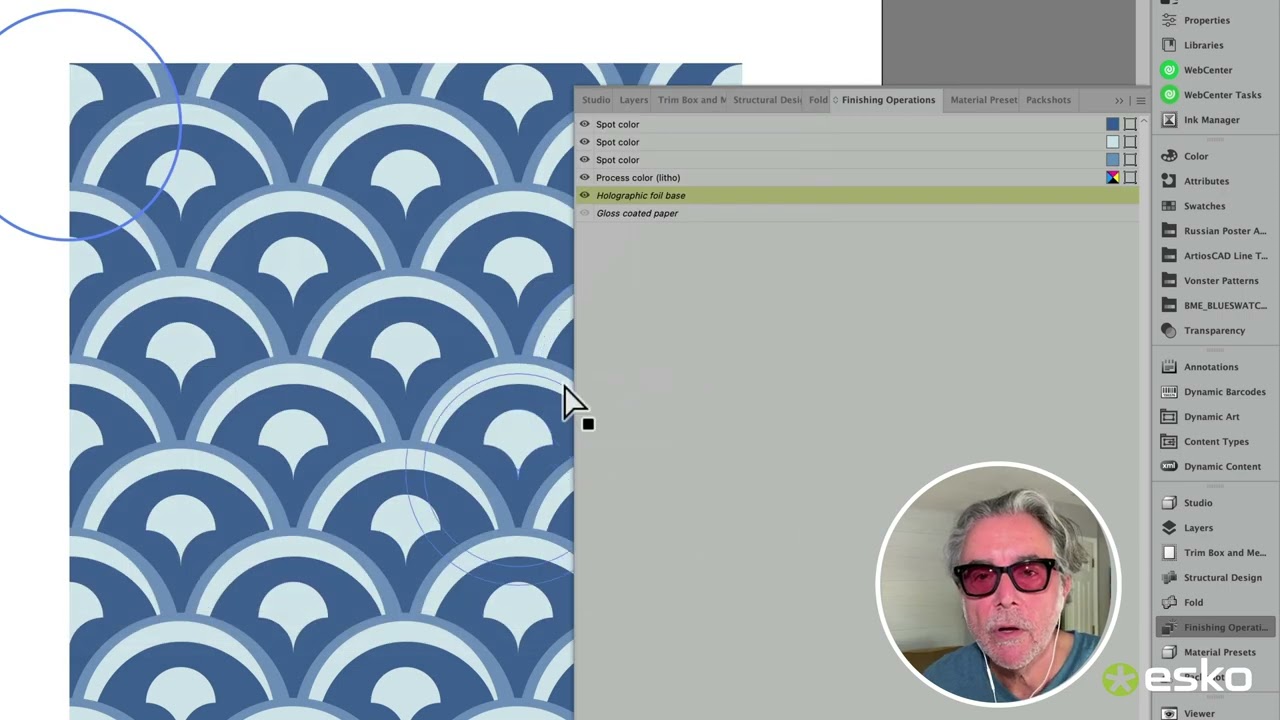Open the ArtiosCAD Line swatch library

tap(1214, 256)
